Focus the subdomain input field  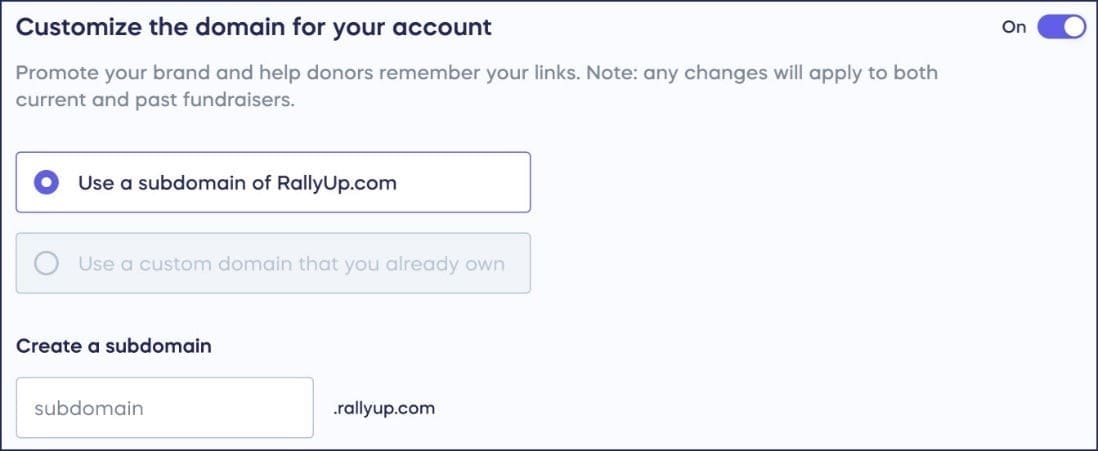pyautogui.click(x=164, y=408)
